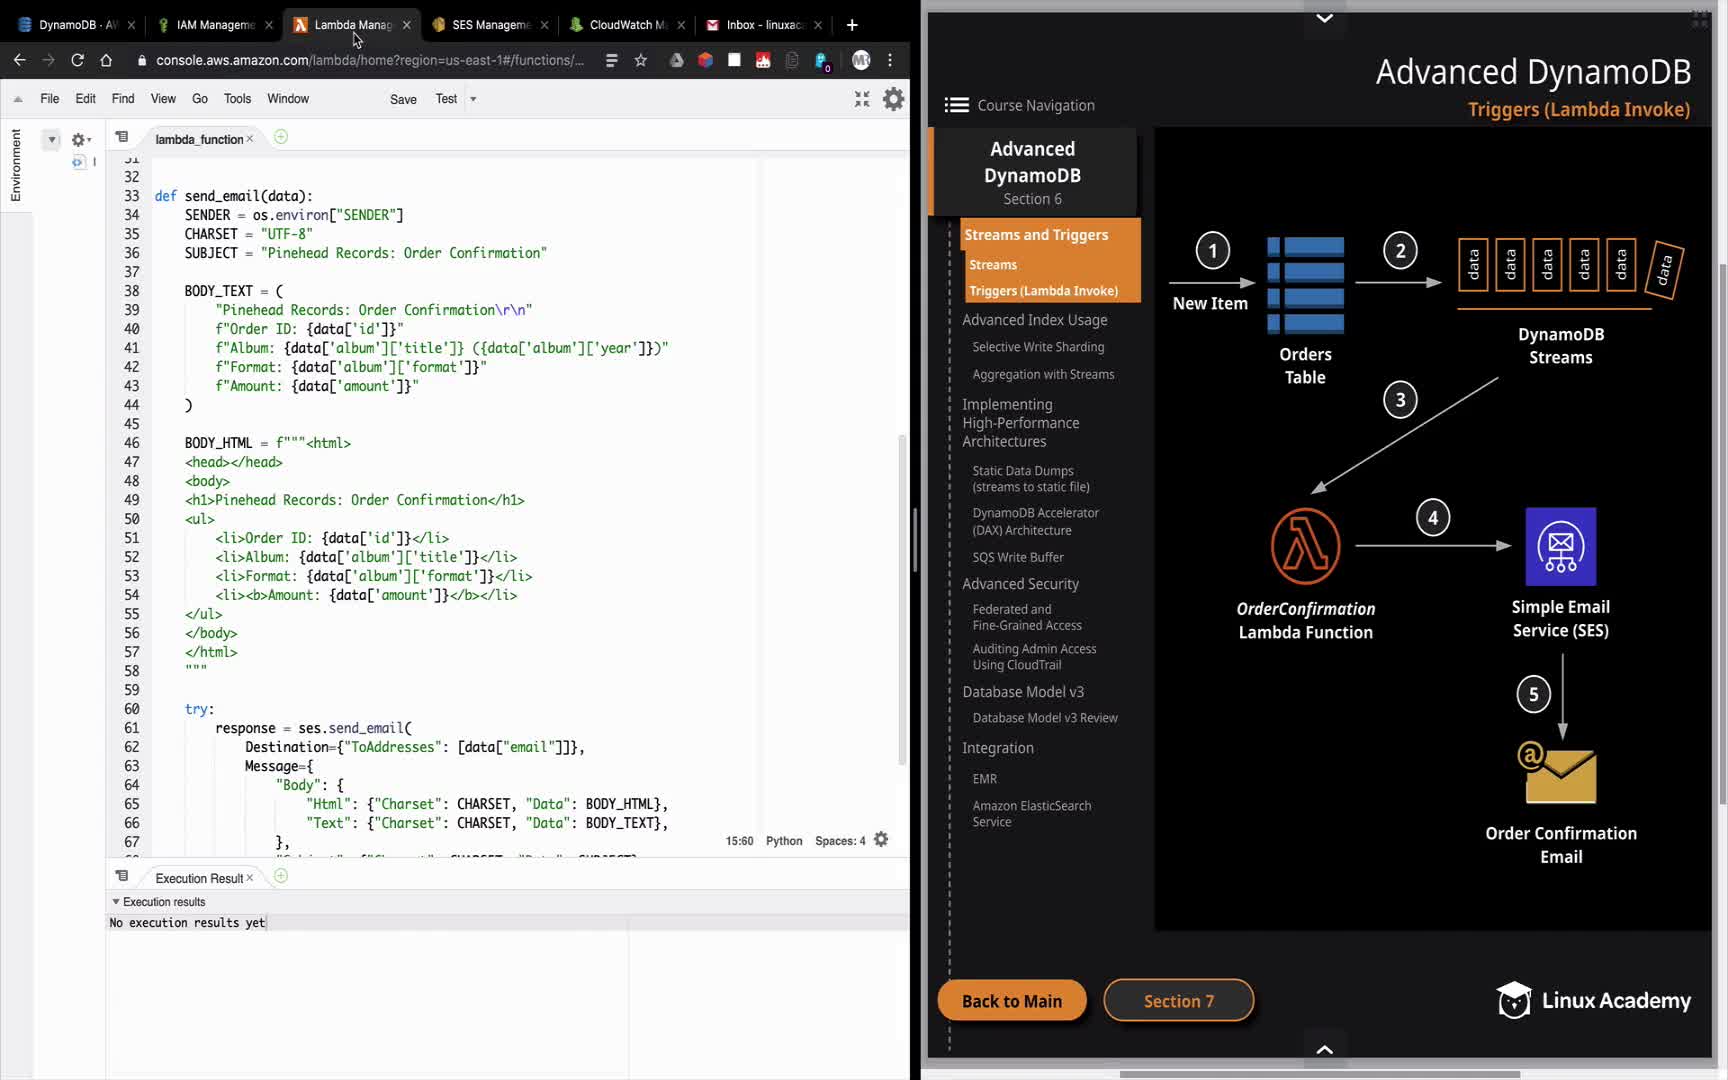
Task: Go to Section 7
Action: tap(1178, 1001)
